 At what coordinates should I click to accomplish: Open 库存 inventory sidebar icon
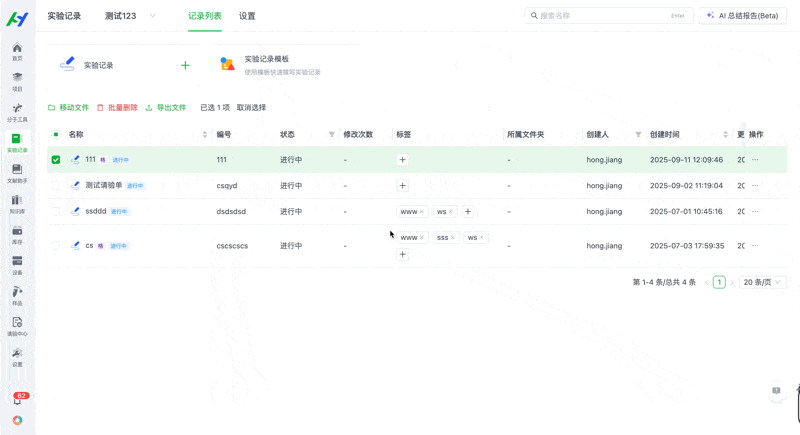17,235
